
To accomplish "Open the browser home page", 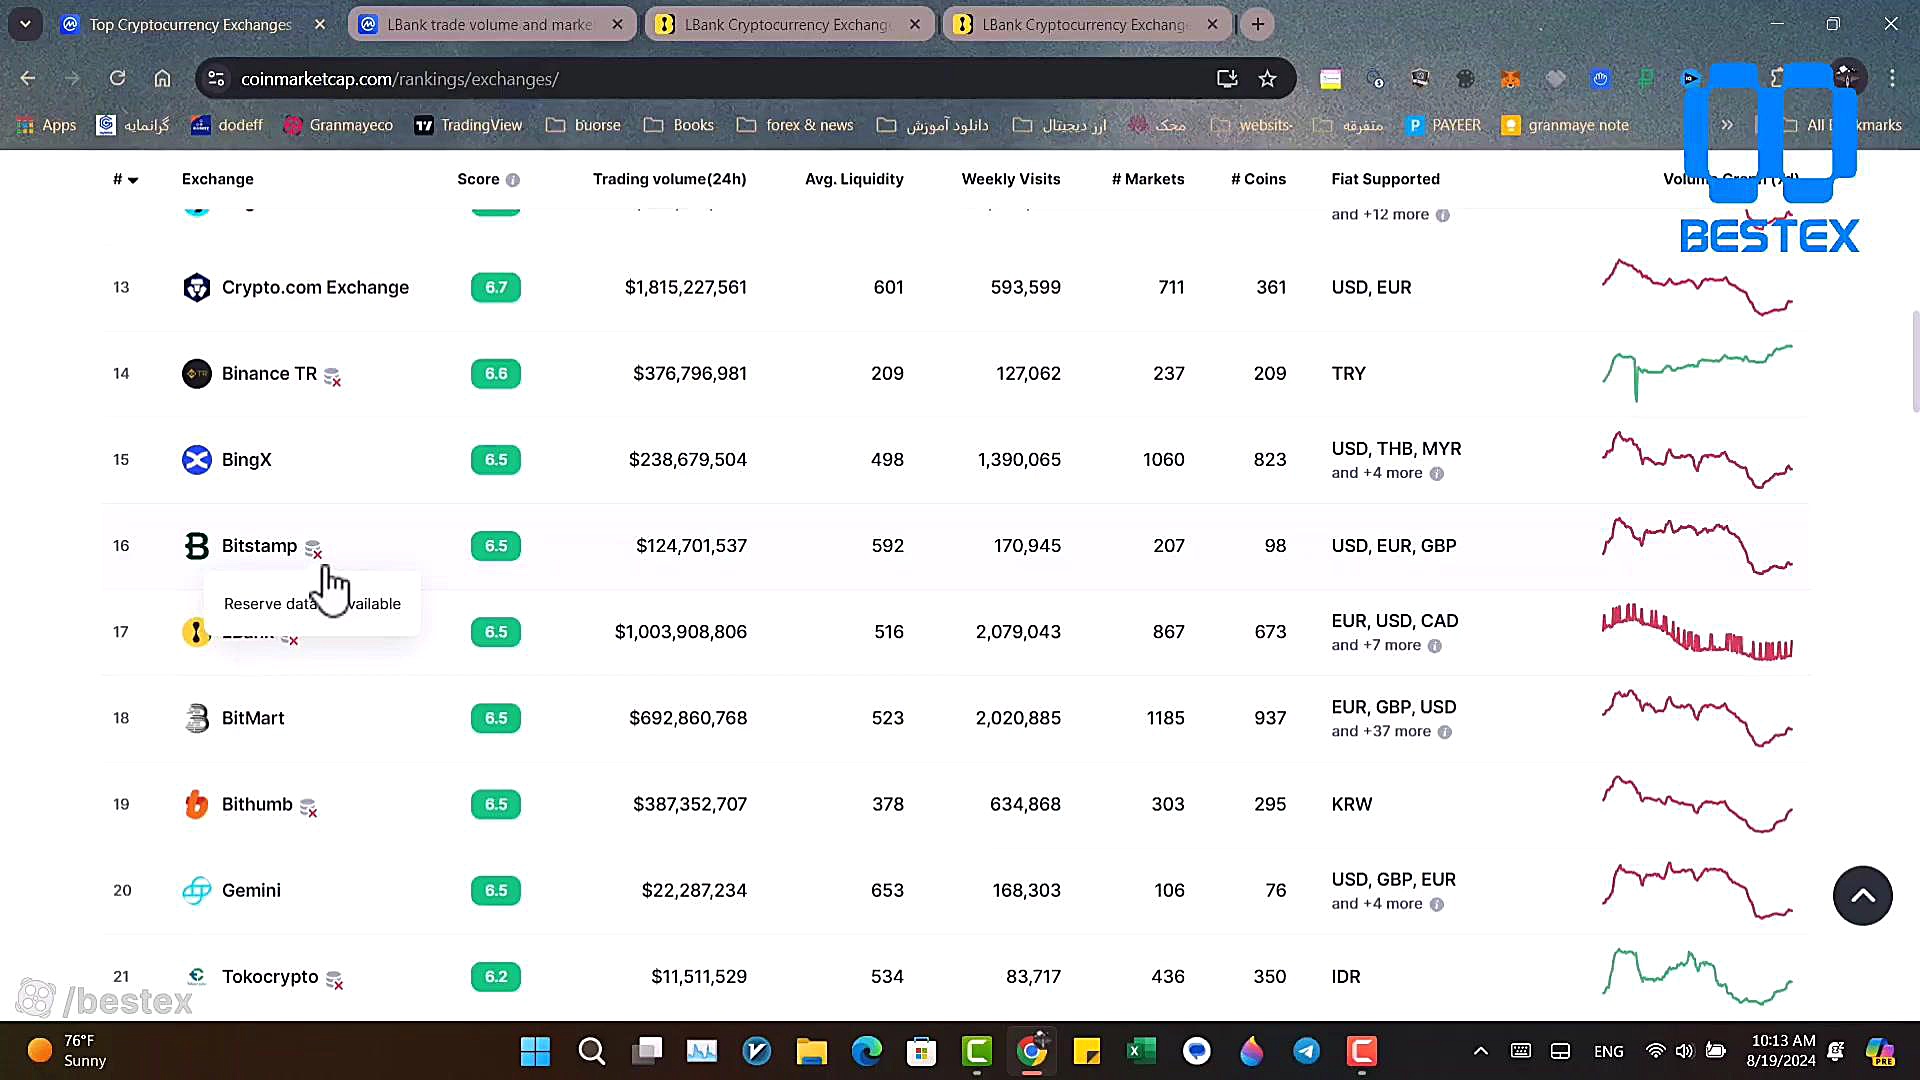I will [162, 79].
